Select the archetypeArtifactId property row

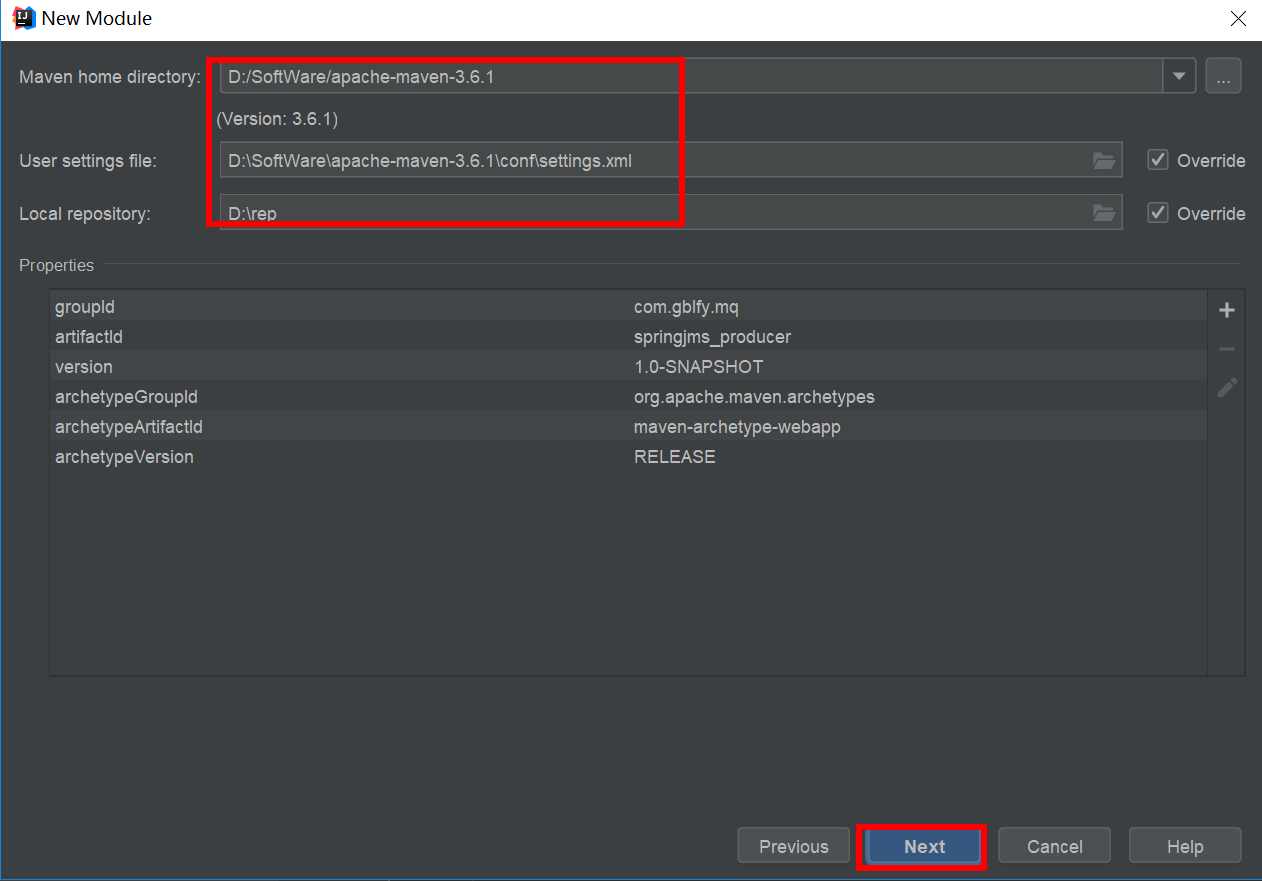click(x=628, y=427)
